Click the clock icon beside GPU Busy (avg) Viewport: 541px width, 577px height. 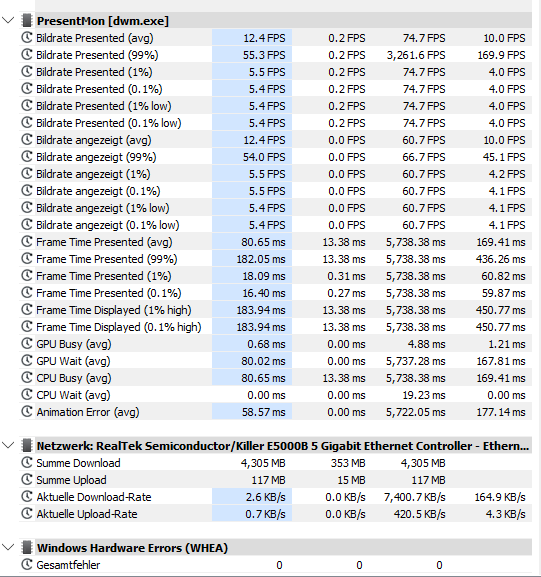pos(27,344)
